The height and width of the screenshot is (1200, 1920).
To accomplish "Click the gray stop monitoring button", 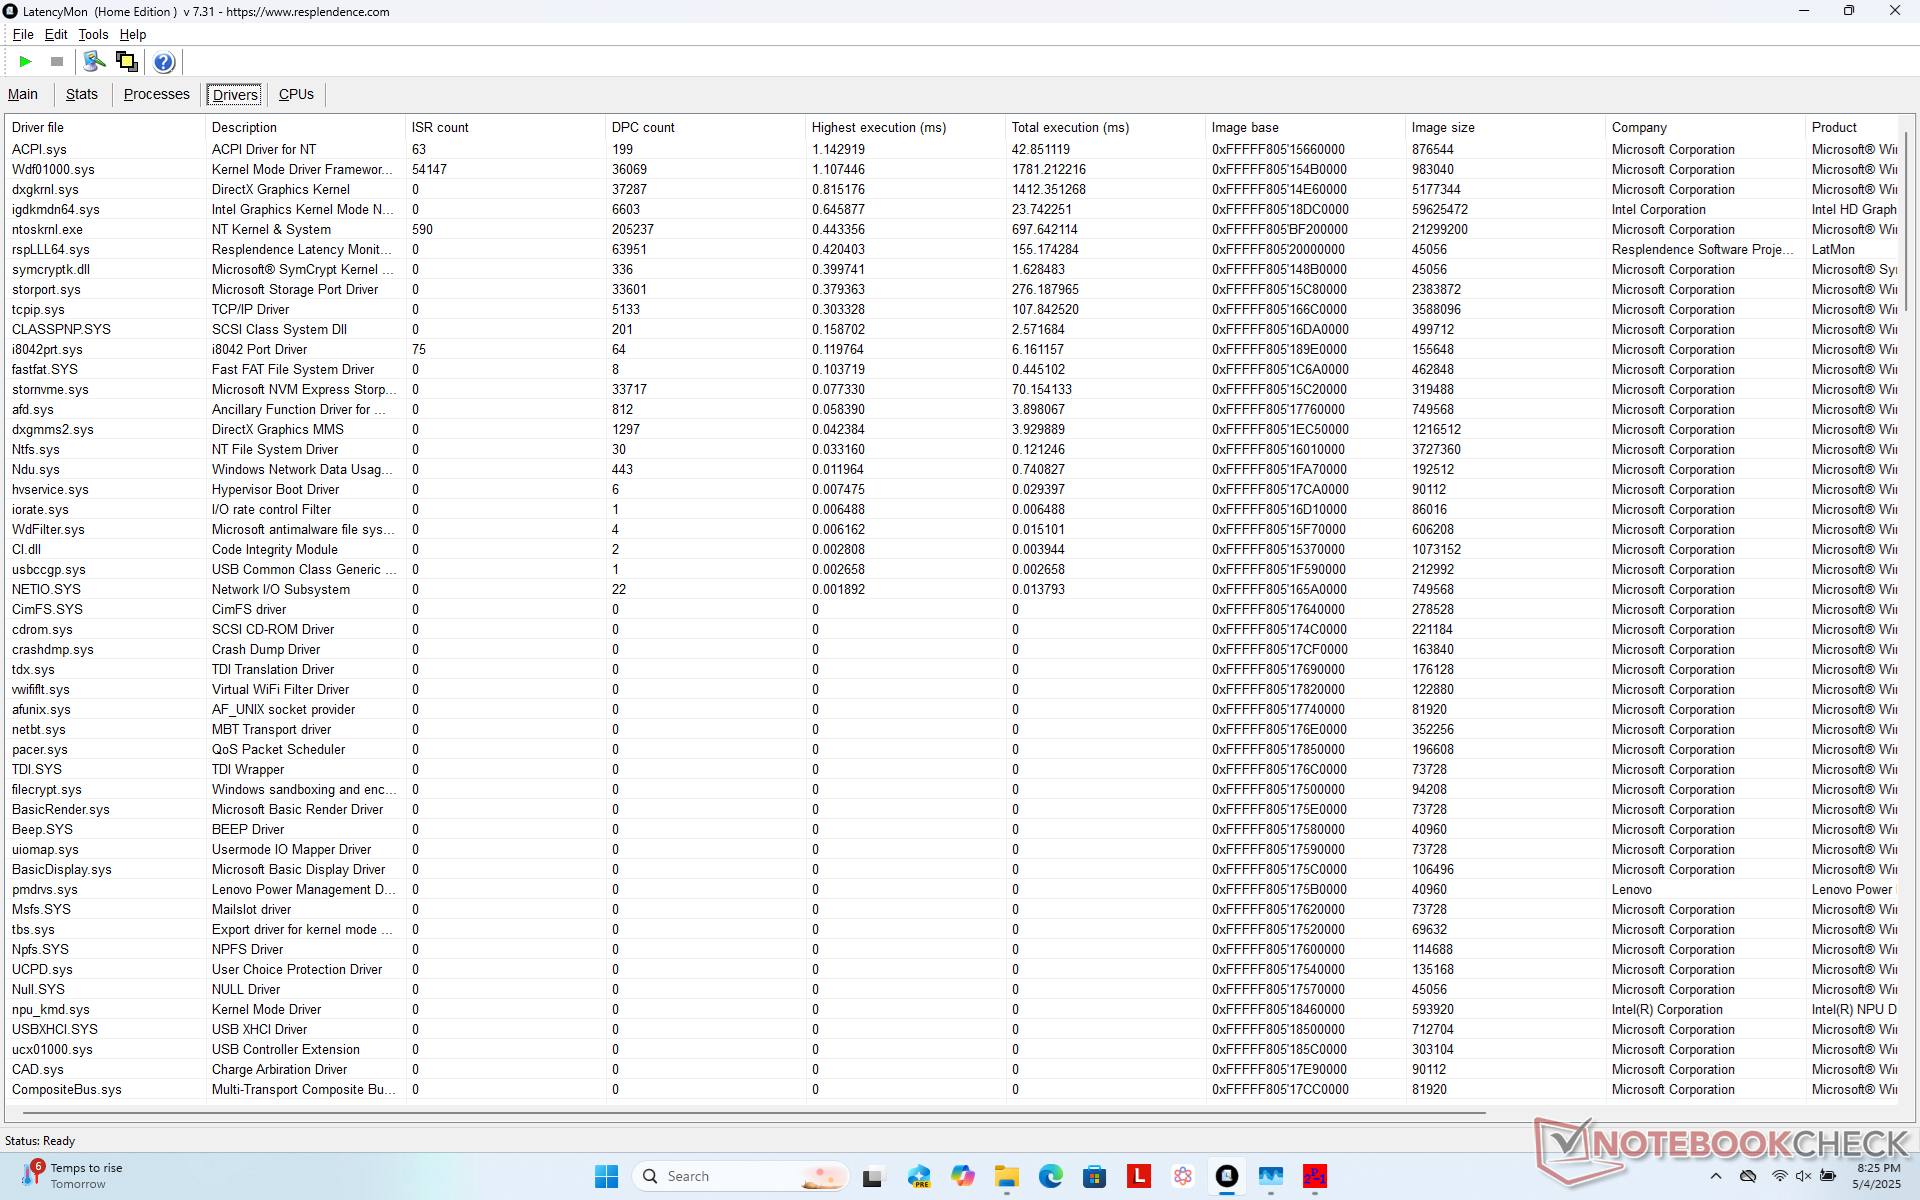I will [x=57, y=62].
